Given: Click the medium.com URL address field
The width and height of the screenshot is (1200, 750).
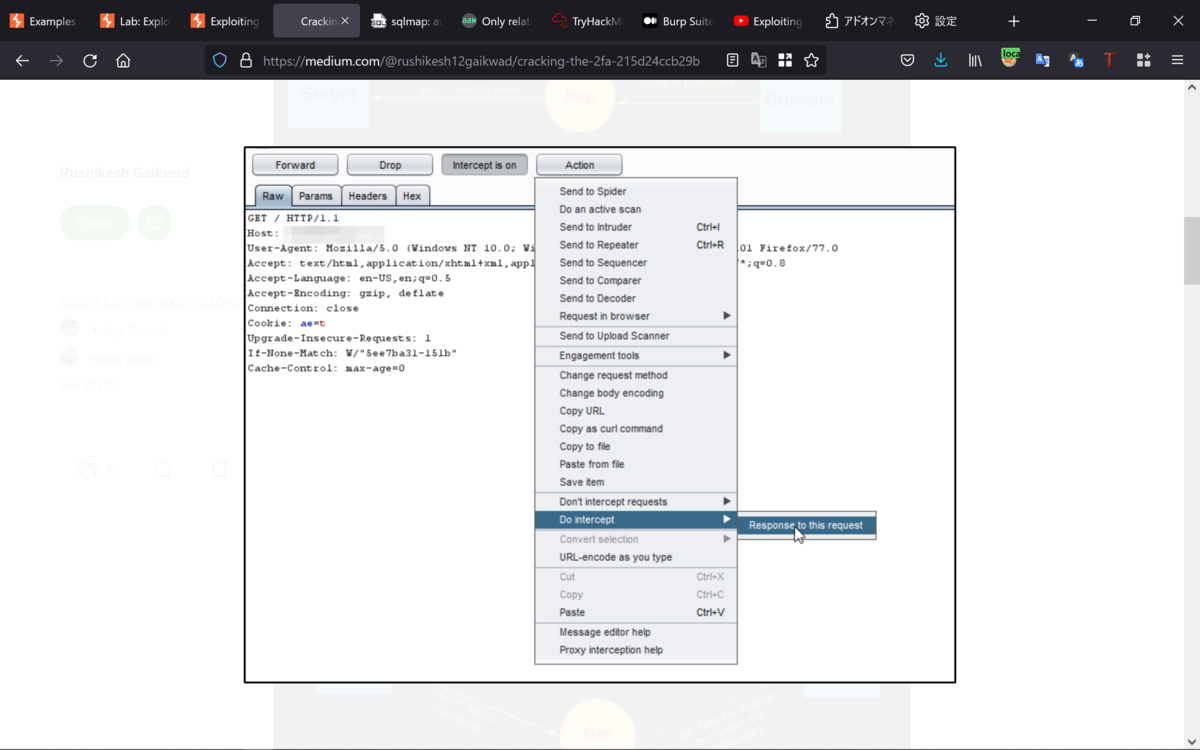Looking at the screenshot, I should coord(481,61).
